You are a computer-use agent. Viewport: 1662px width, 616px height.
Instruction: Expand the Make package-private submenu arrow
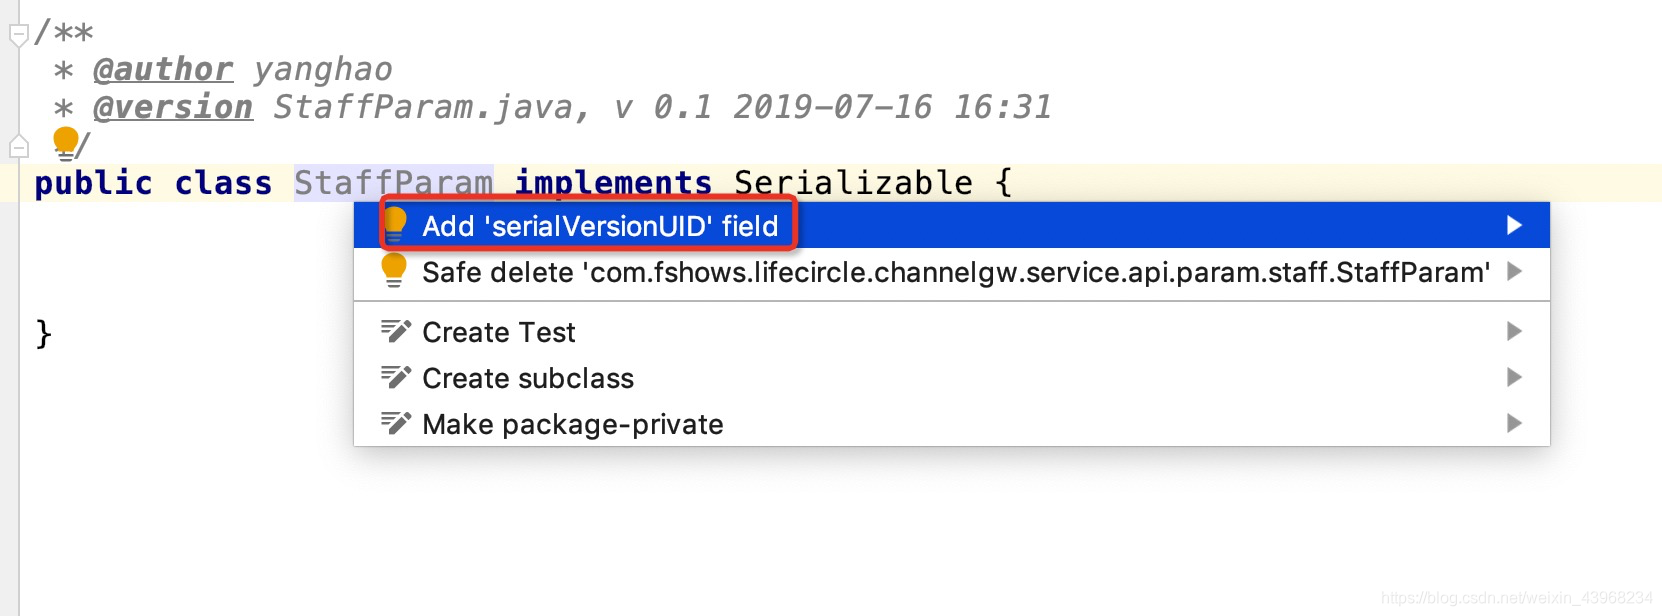click(1515, 424)
